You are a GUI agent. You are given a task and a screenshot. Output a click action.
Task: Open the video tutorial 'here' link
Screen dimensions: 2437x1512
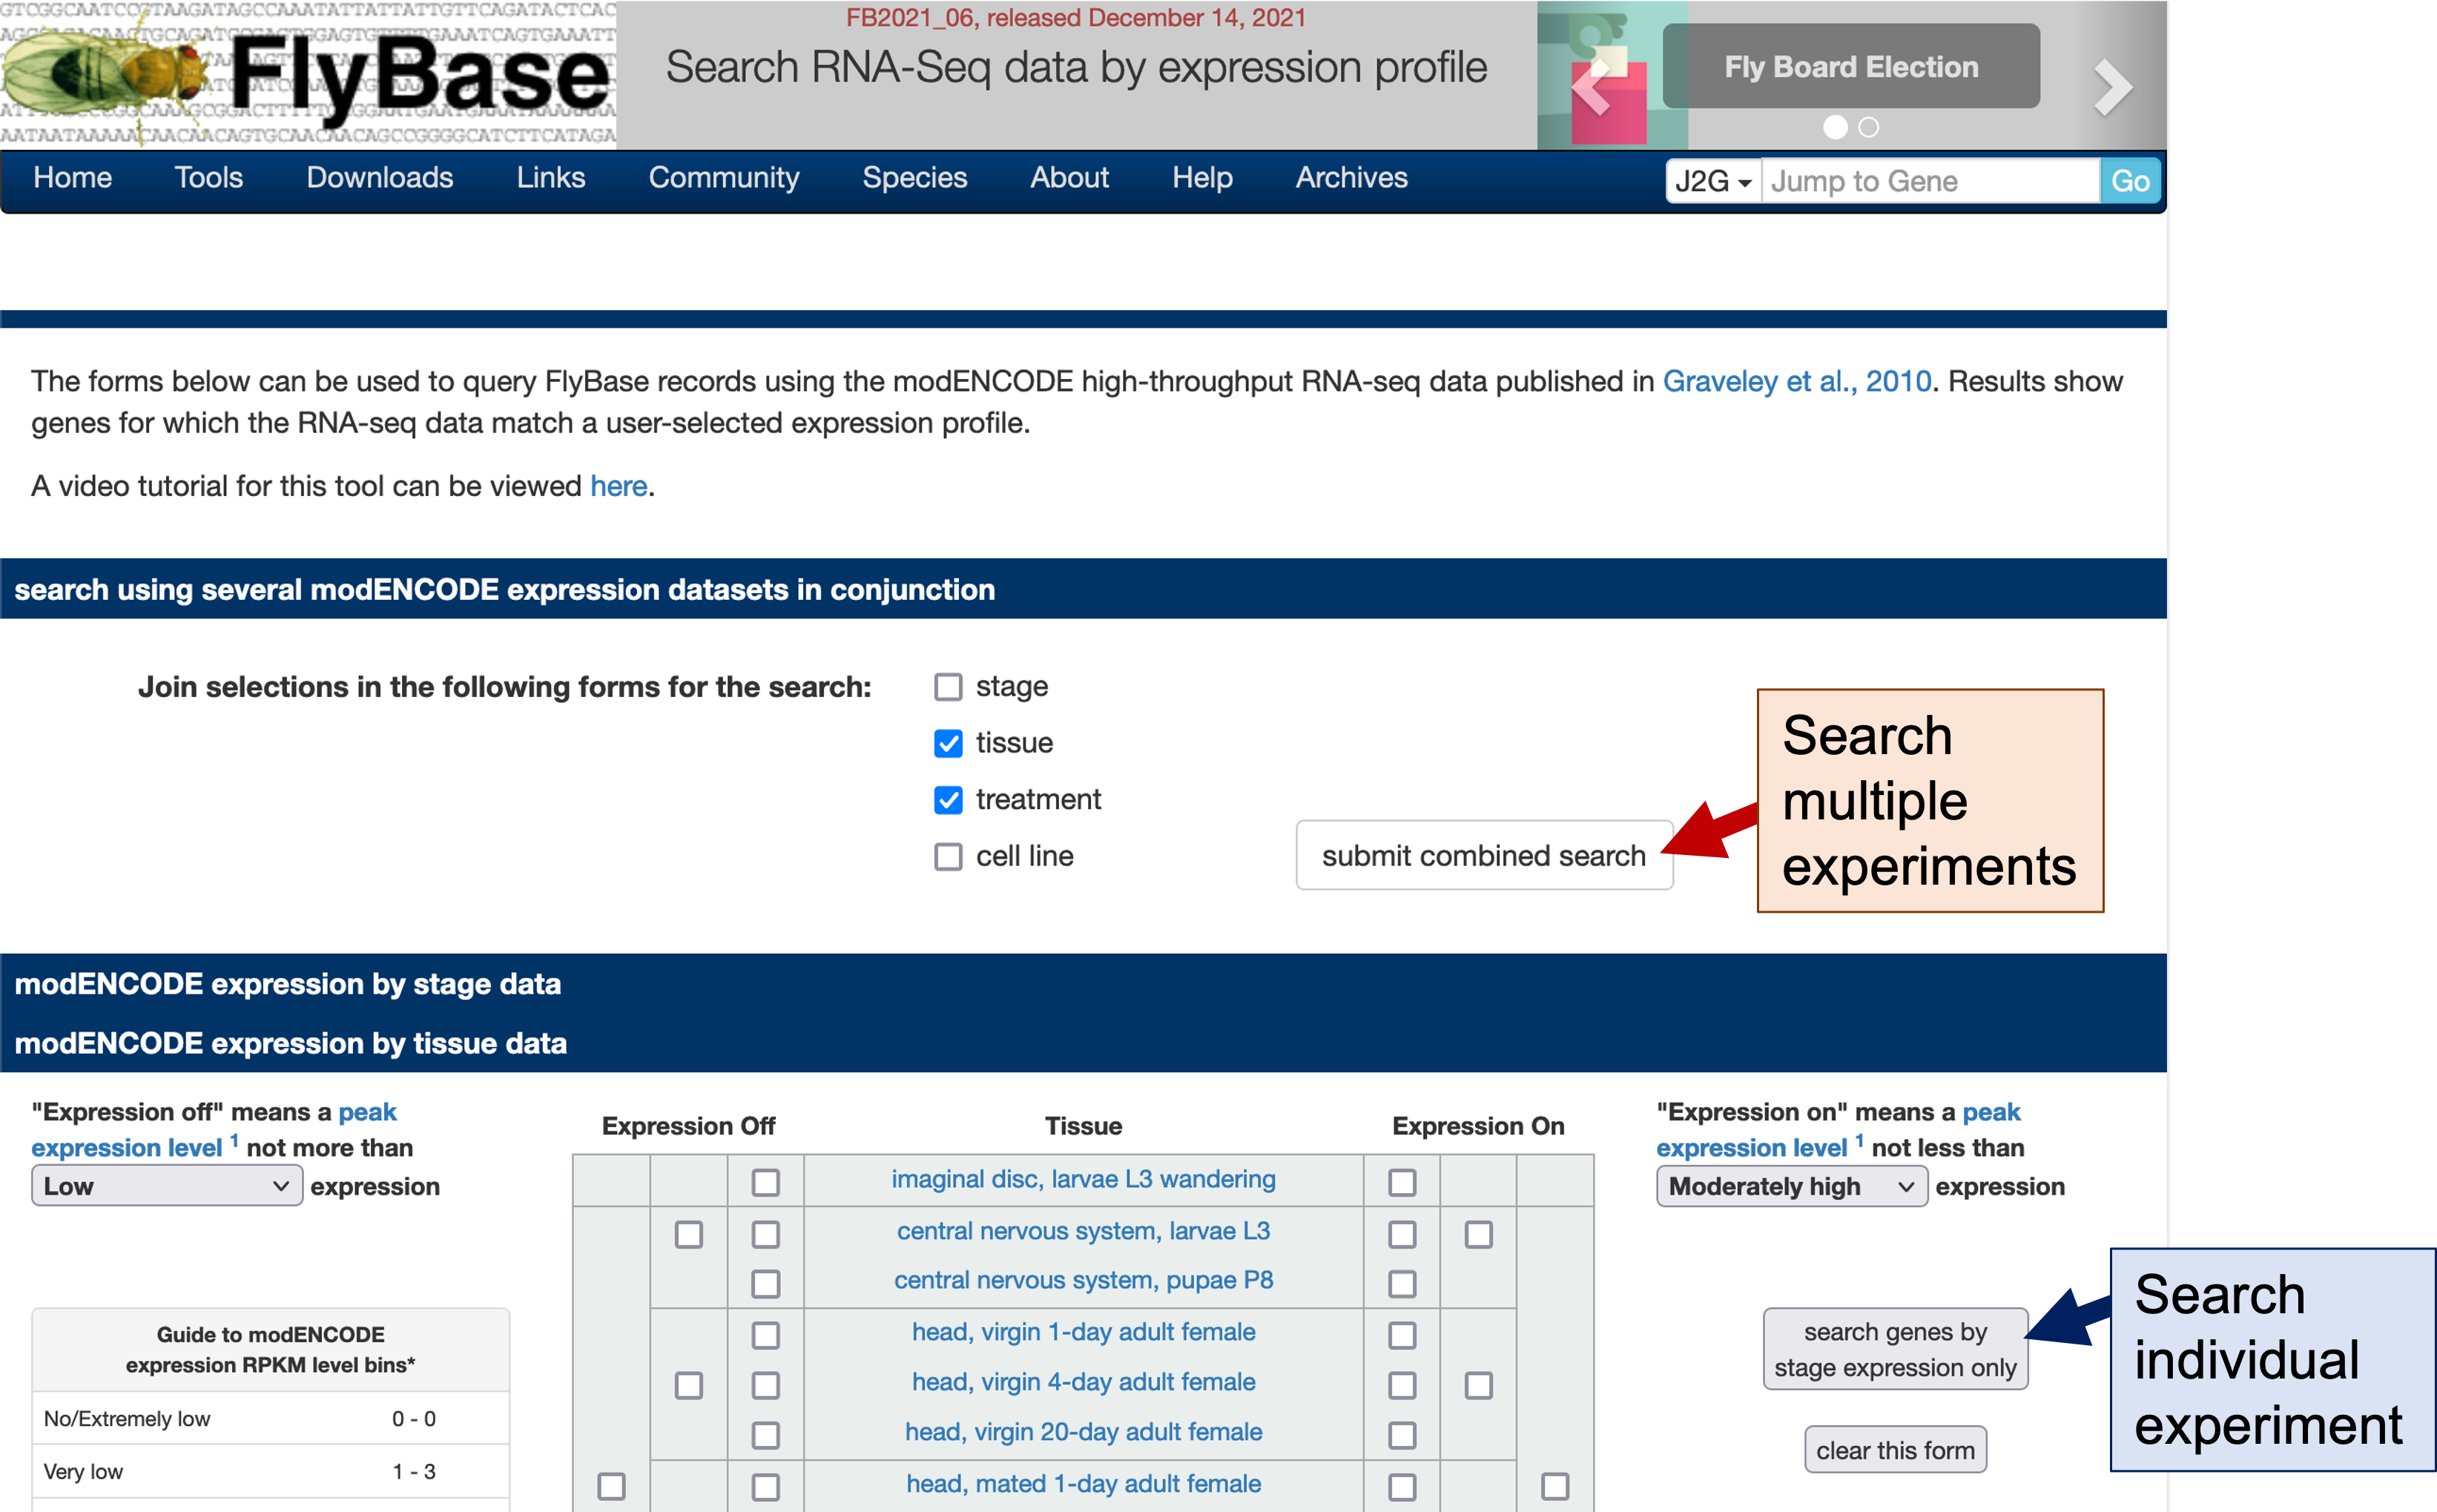[618, 486]
